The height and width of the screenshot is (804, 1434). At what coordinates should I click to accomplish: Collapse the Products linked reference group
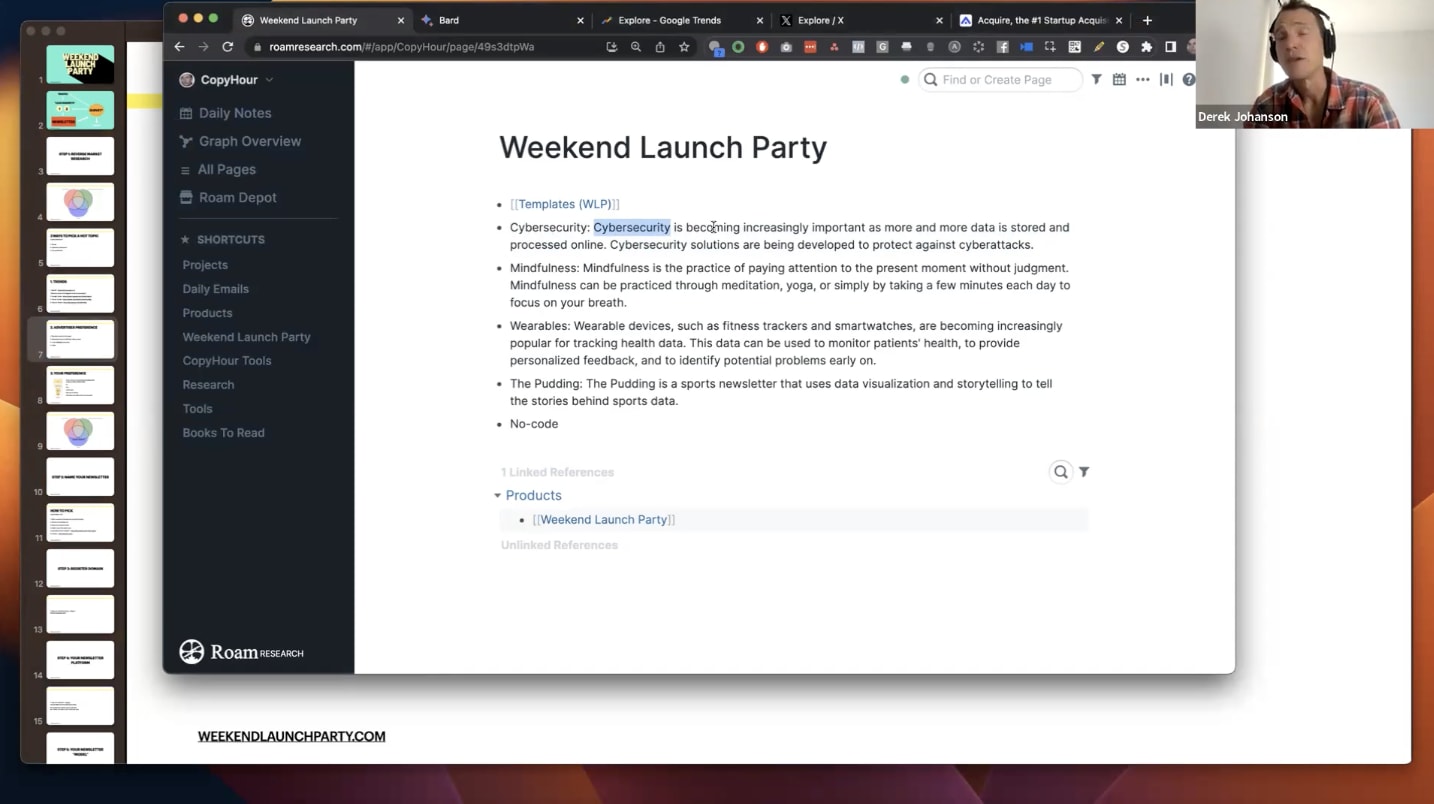[497, 495]
